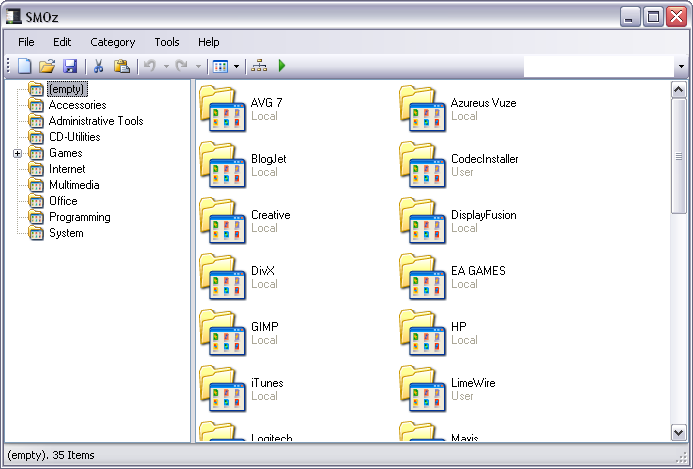Click the Cut scissors icon
The width and height of the screenshot is (693, 469).
[x=99, y=66]
